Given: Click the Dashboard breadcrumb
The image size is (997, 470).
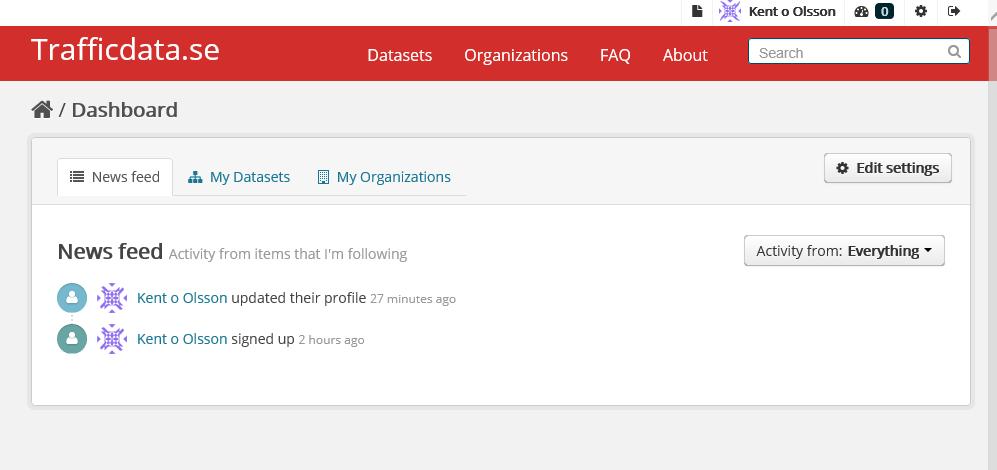Looking at the screenshot, I should [x=125, y=110].
